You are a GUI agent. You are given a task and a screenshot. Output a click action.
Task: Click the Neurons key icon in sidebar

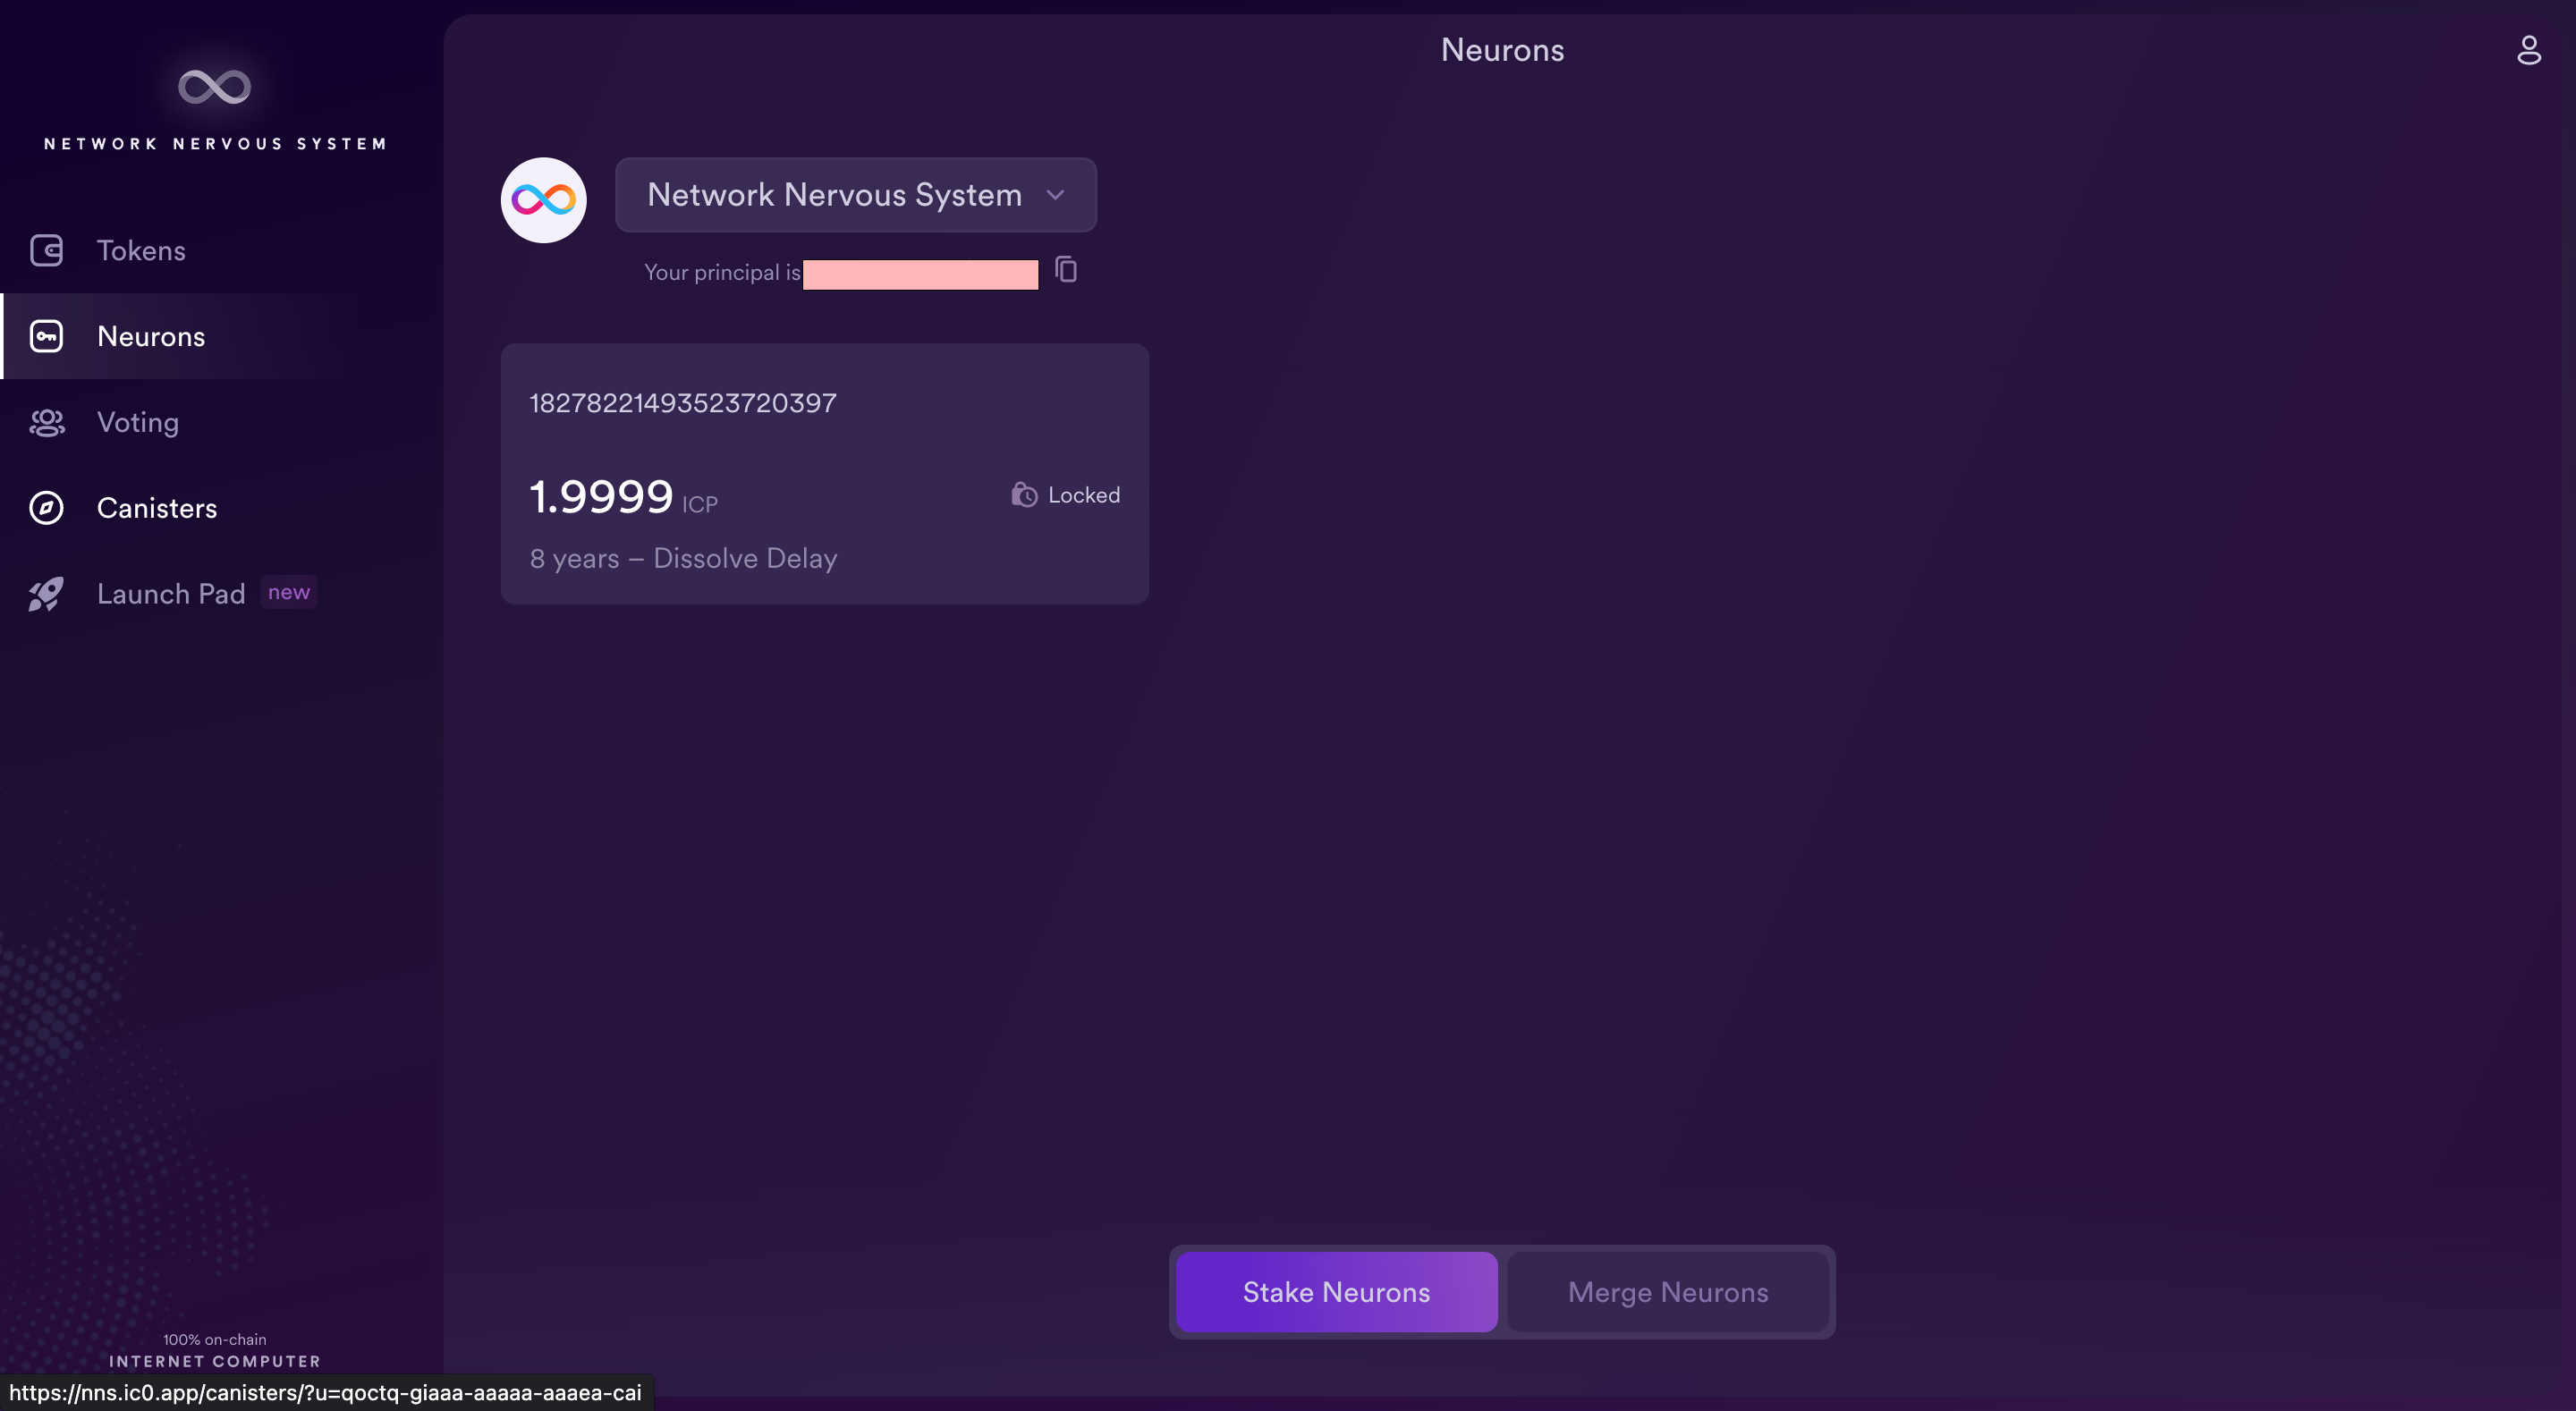[46, 336]
